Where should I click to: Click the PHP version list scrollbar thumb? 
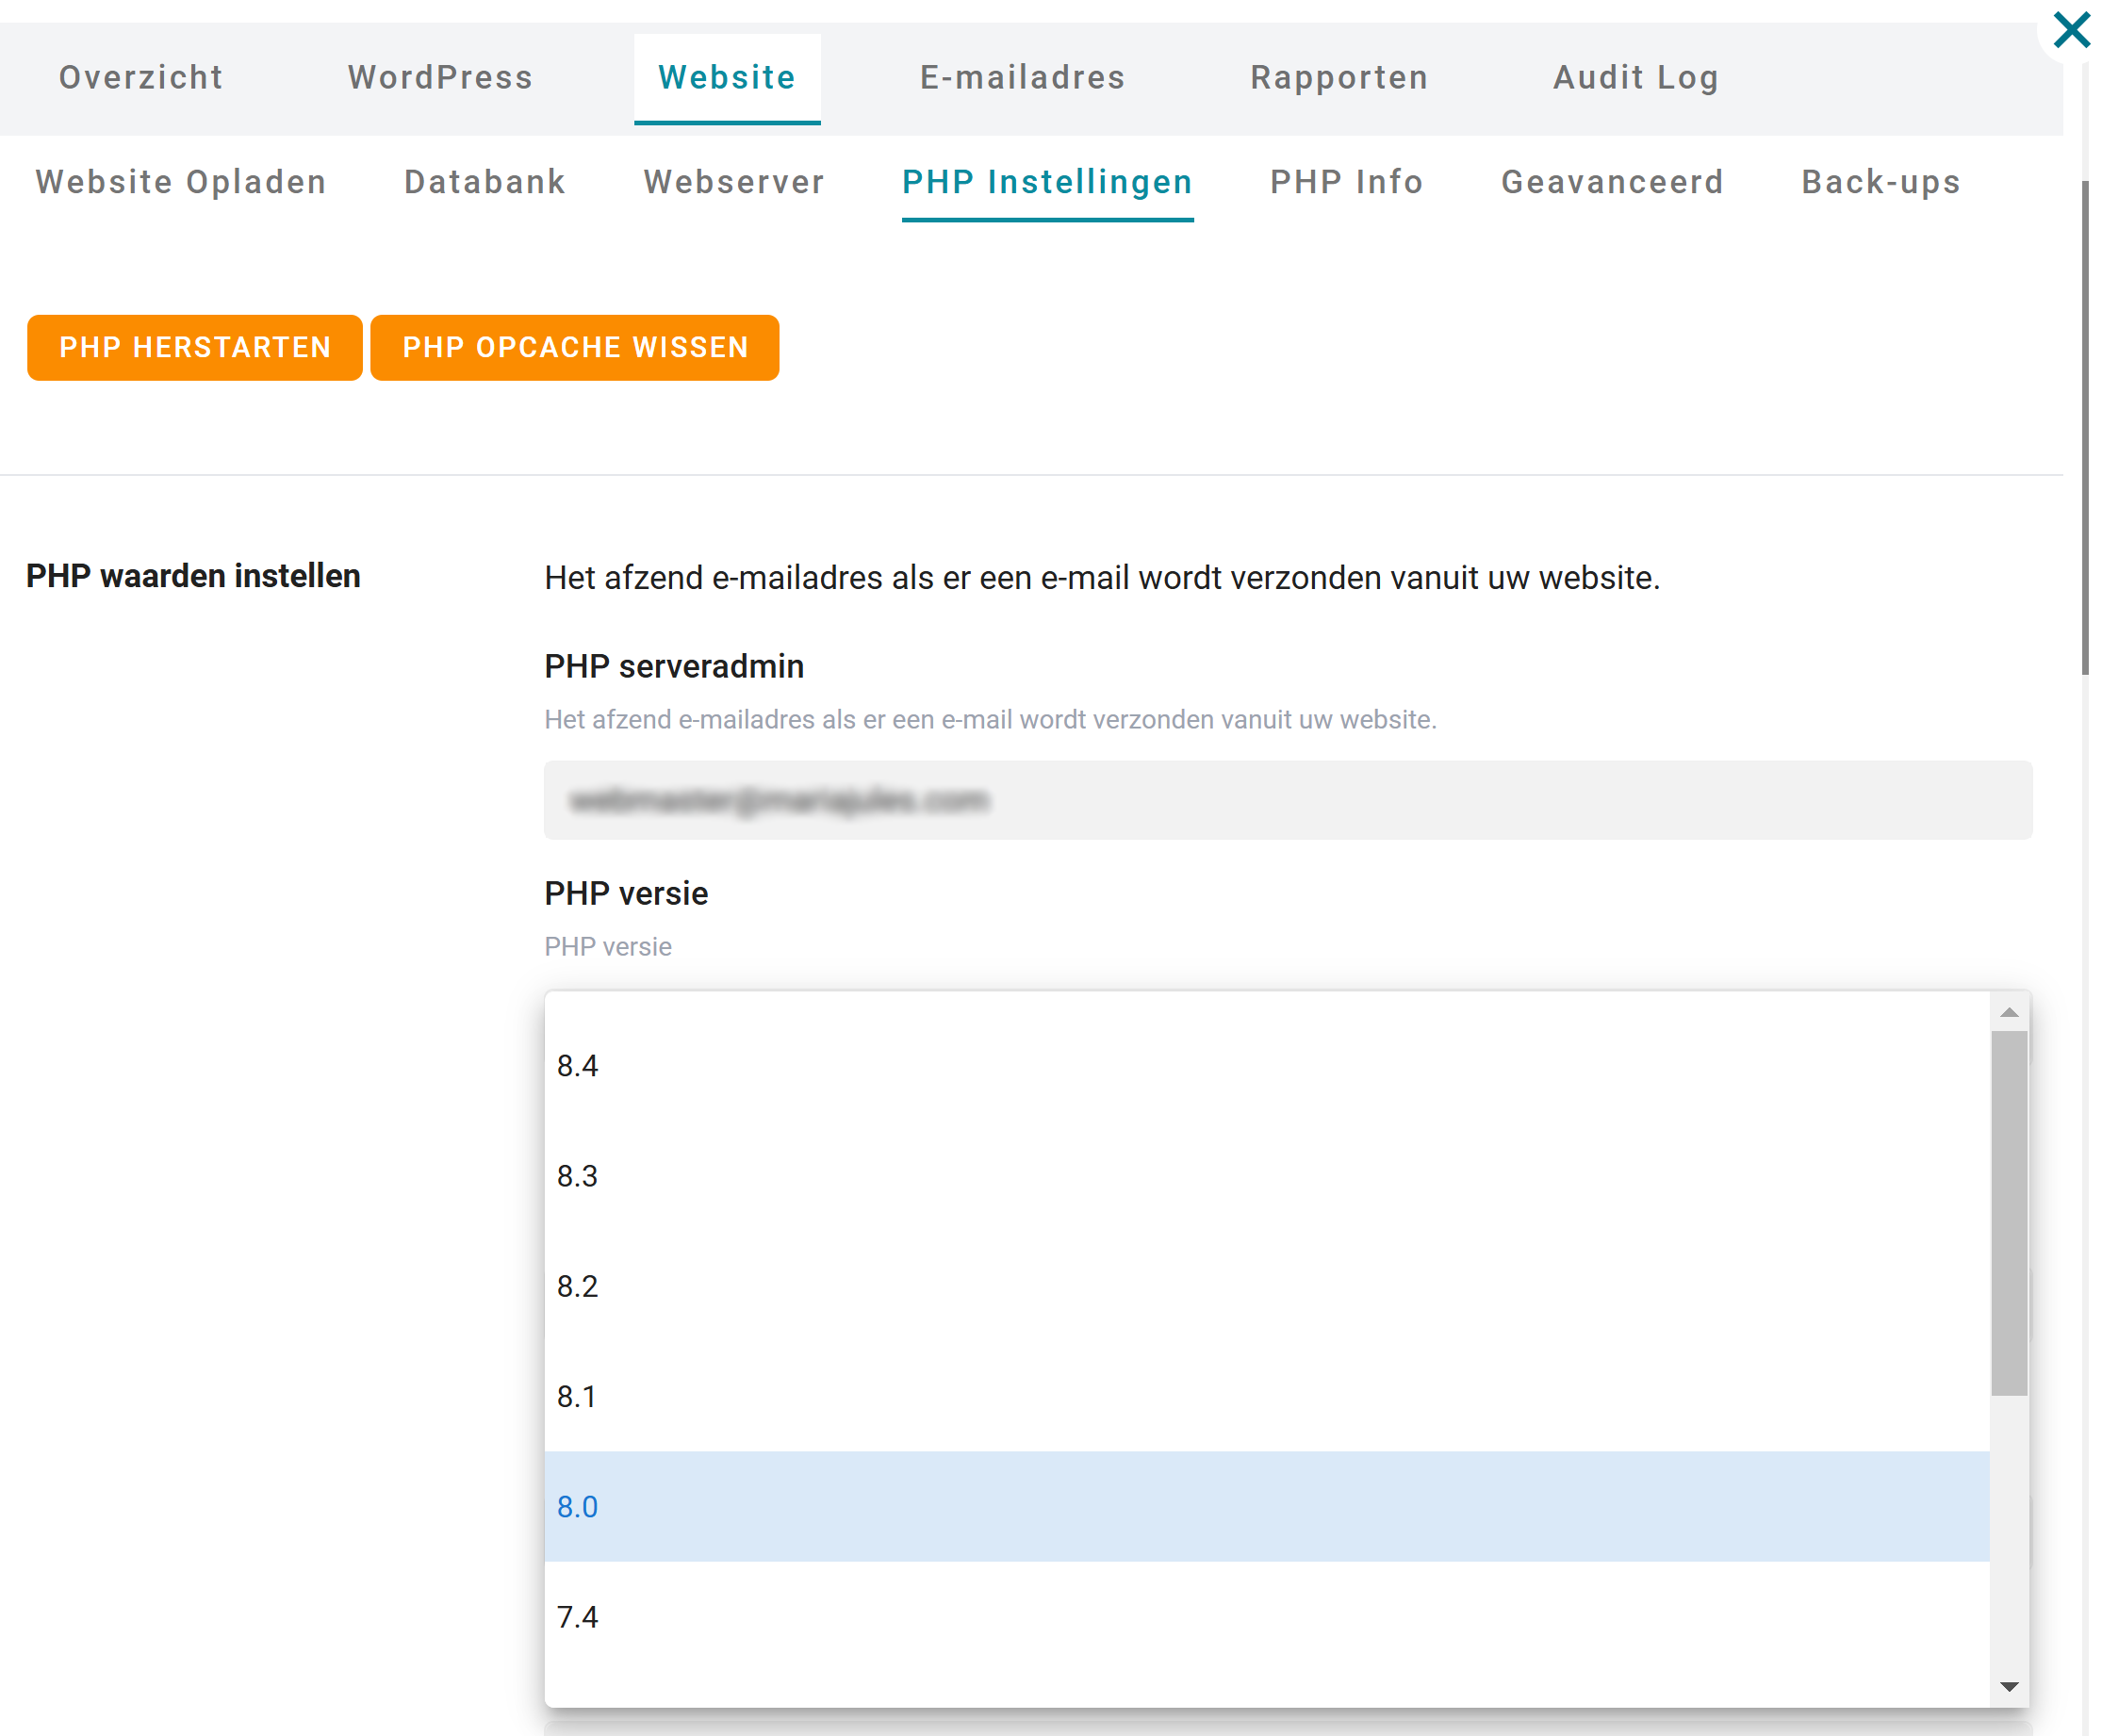(x=2008, y=1213)
